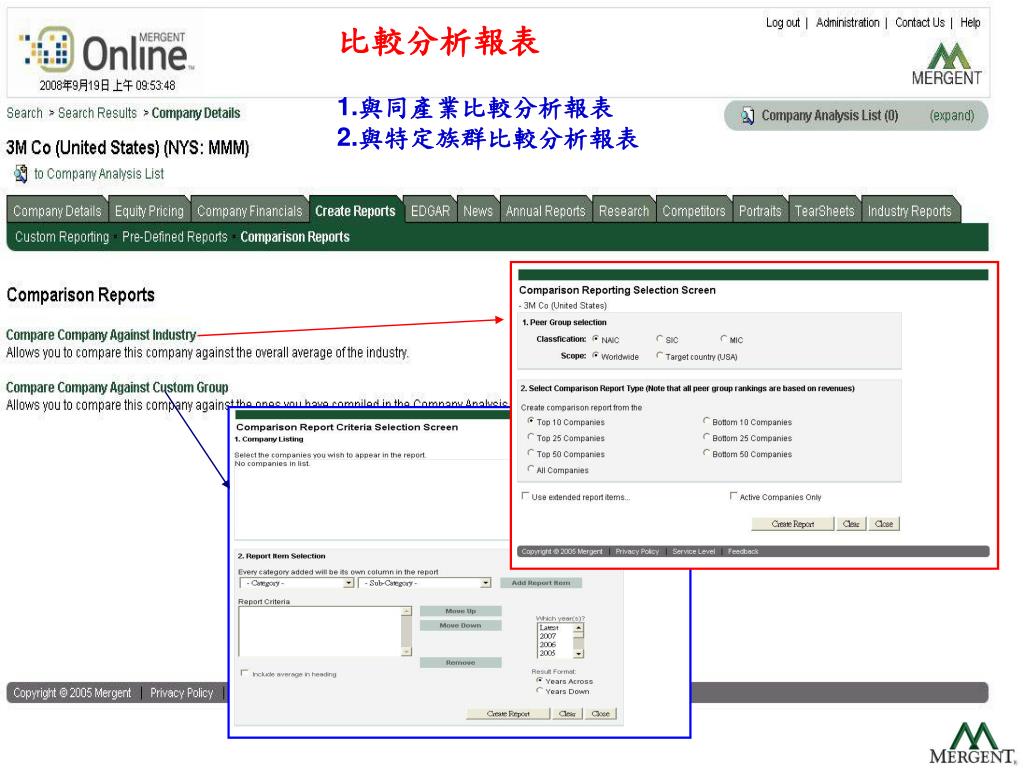
Task: Click Add Report Item button
Action: pos(541,583)
